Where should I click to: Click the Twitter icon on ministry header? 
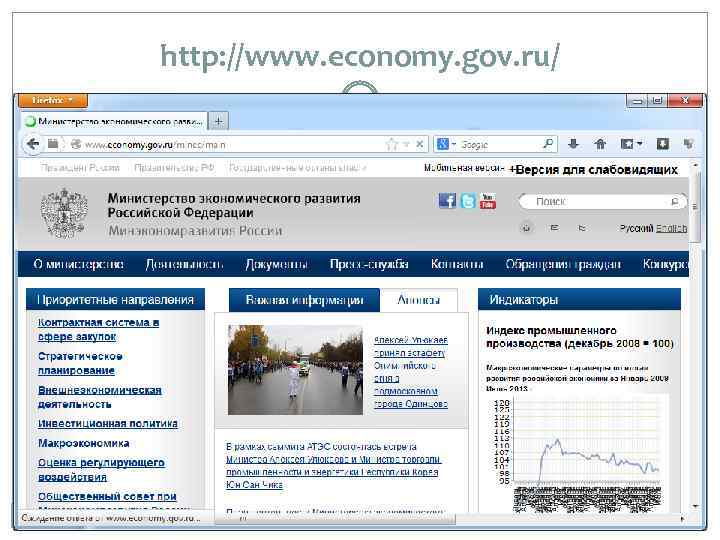pos(468,201)
